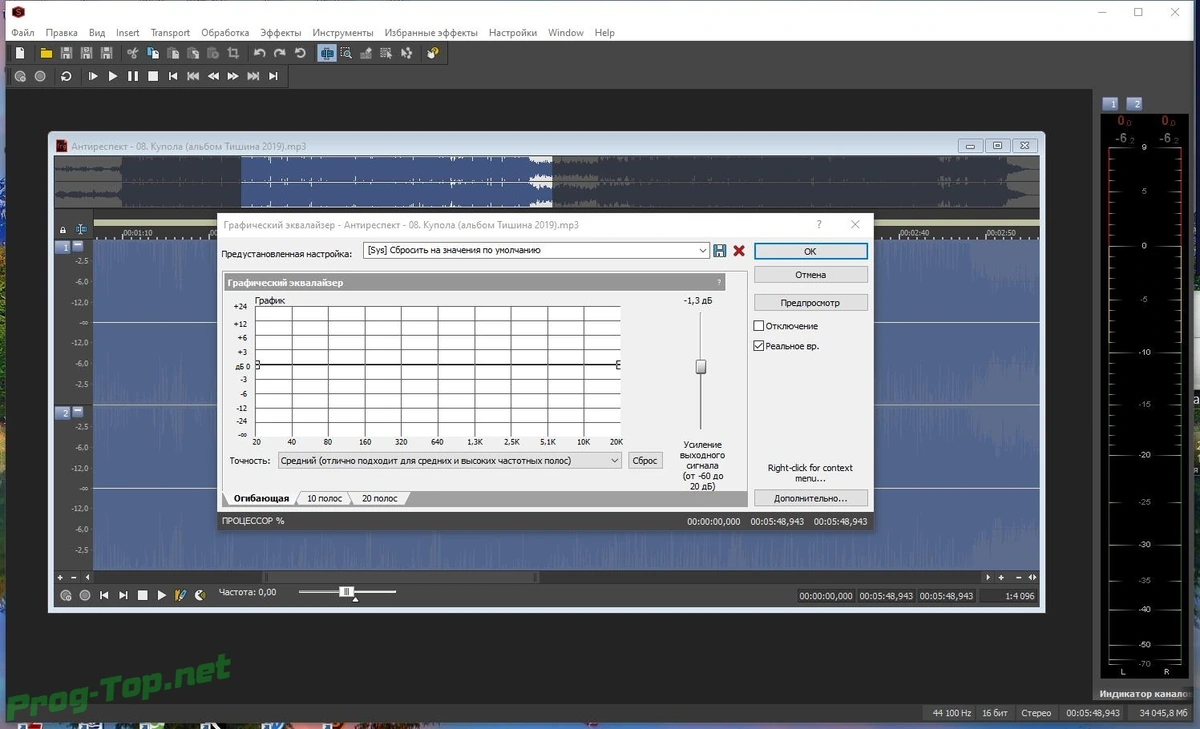
Task: Go to end in main transport toolbar
Action: [273, 76]
